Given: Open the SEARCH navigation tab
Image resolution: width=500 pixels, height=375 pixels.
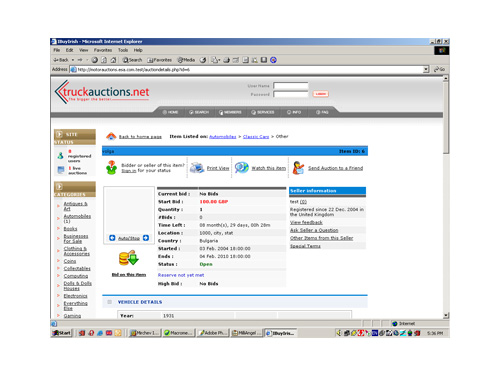Looking at the screenshot, I should click(199, 112).
